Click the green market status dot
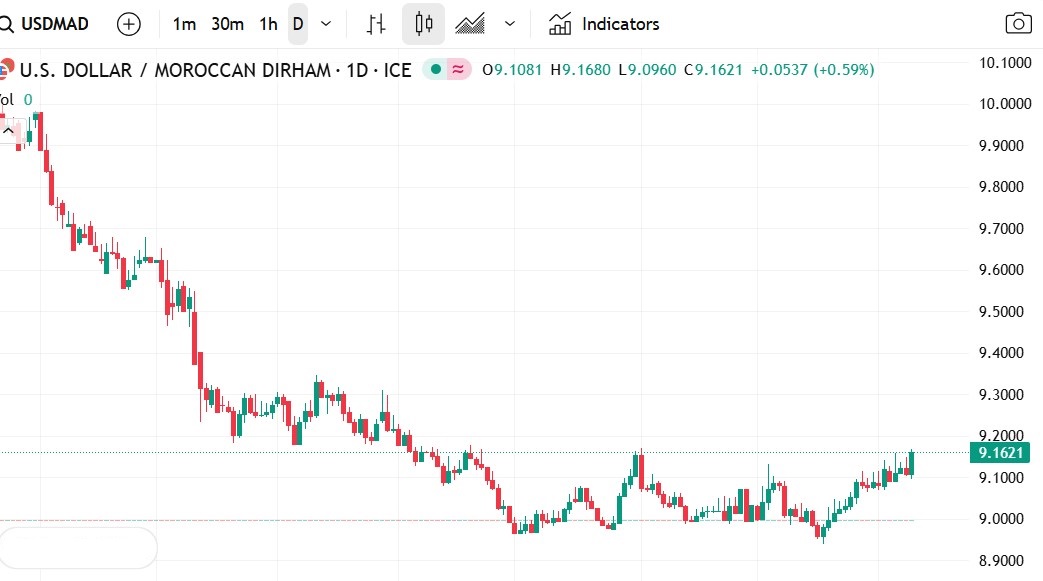 coord(436,70)
